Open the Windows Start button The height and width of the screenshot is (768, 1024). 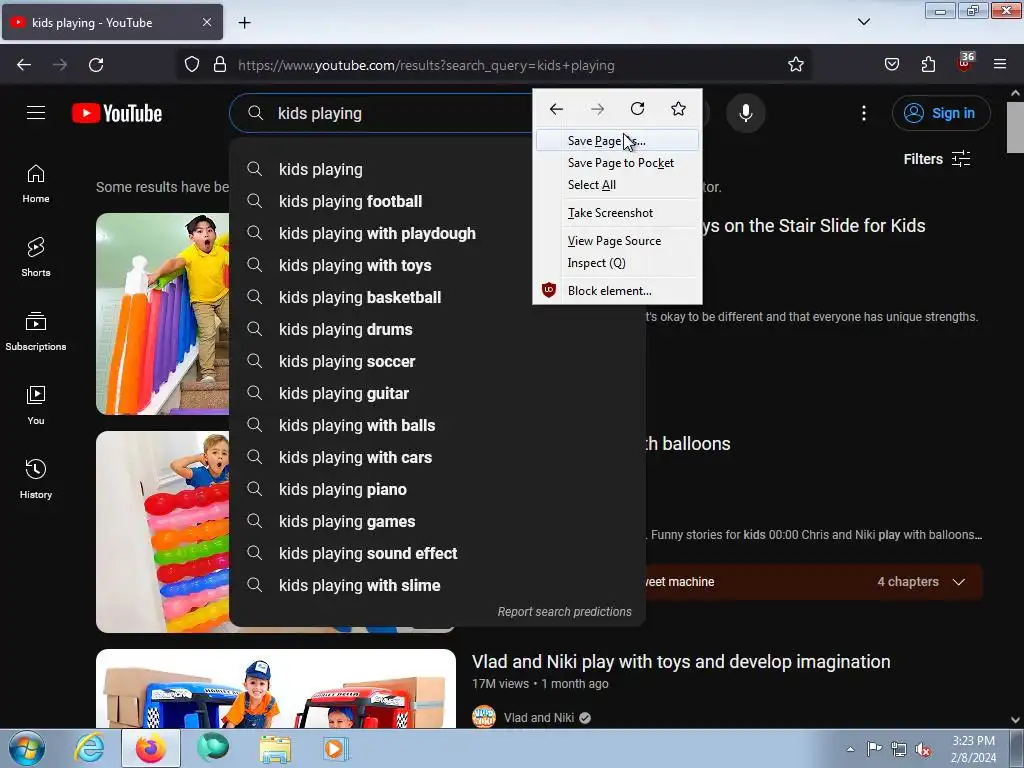click(27, 748)
